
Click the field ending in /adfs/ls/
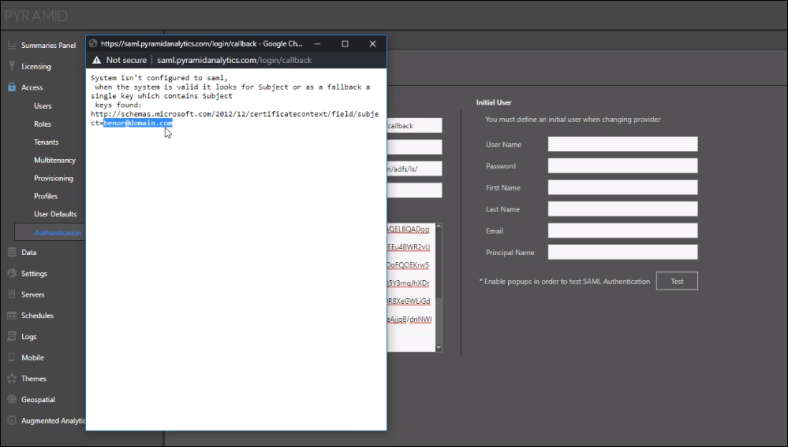tap(415, 169)
